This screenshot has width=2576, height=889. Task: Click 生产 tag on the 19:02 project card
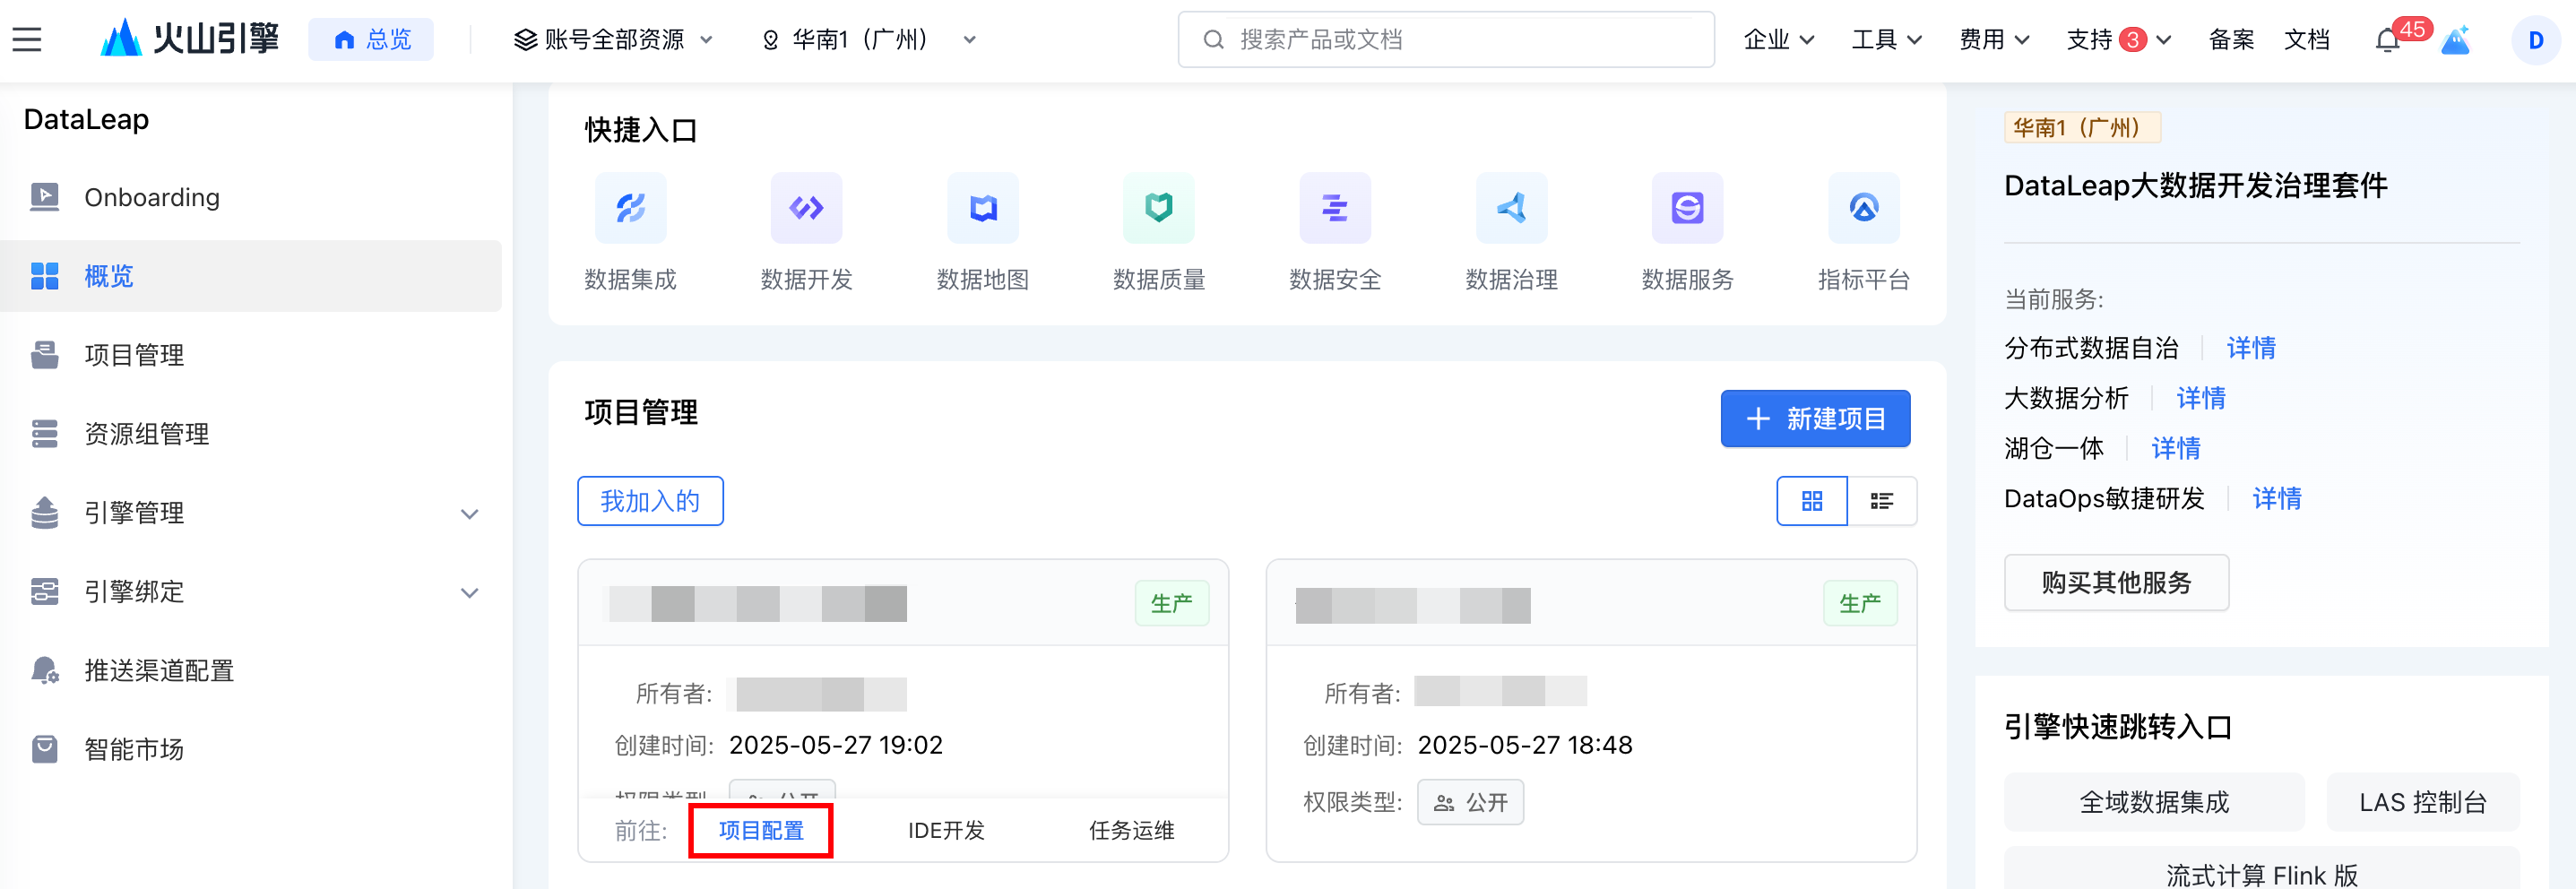[x=1172, y=603]
